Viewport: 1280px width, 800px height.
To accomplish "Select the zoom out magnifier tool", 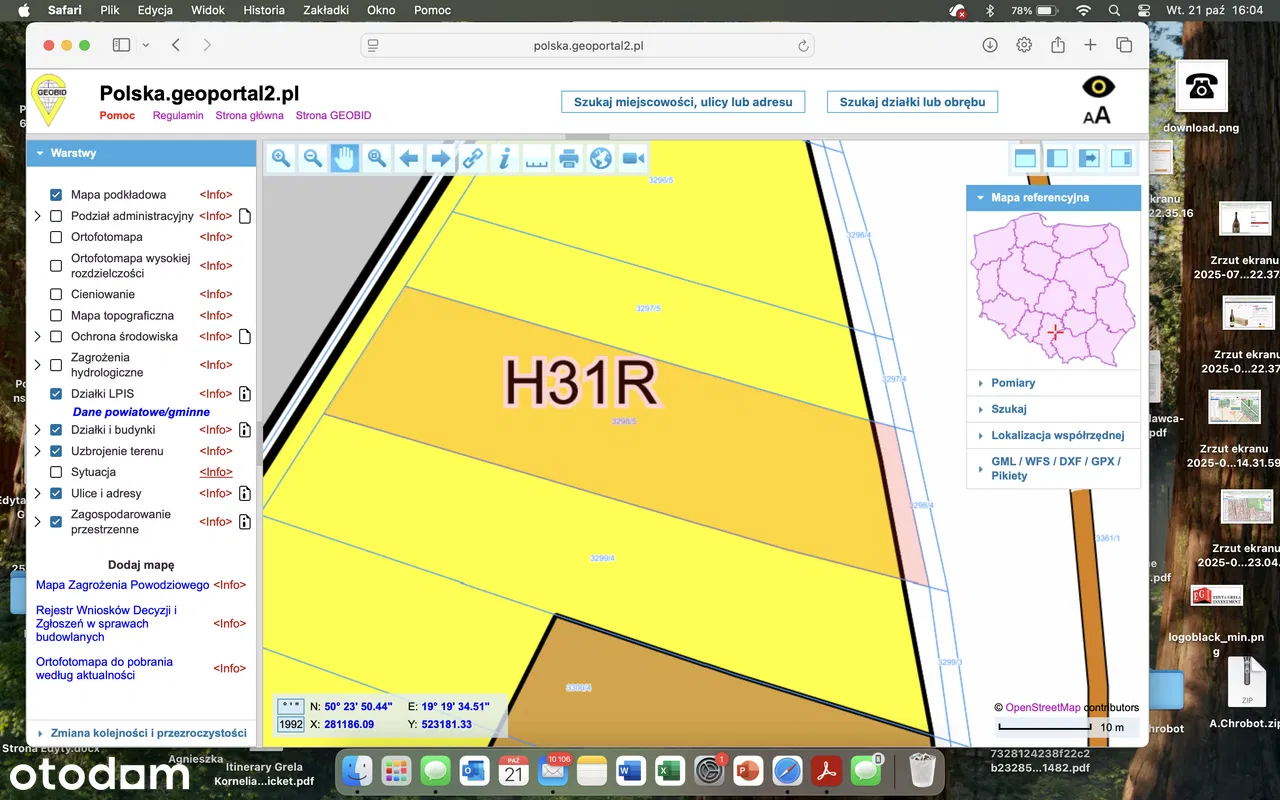I will click(313, 158).
